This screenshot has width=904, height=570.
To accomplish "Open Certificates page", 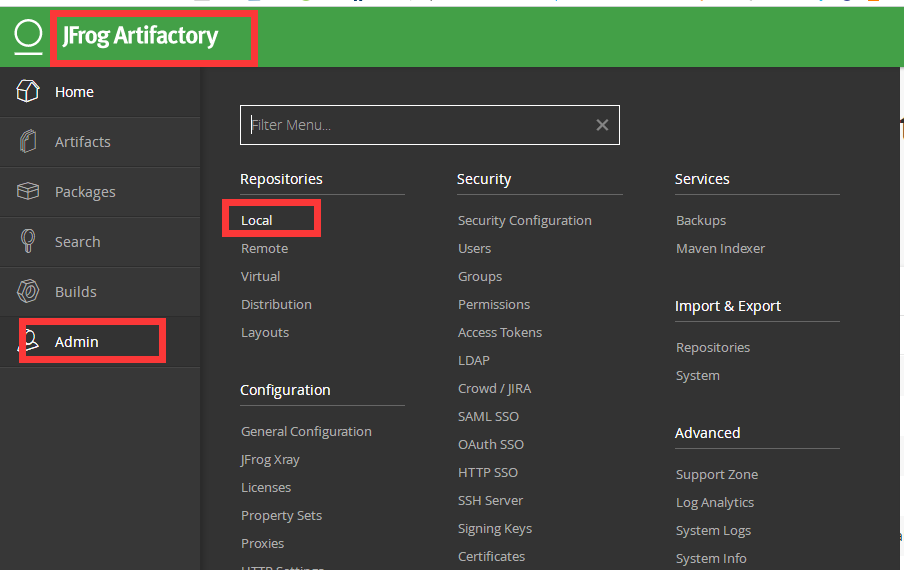I will (x=491, y=556).
